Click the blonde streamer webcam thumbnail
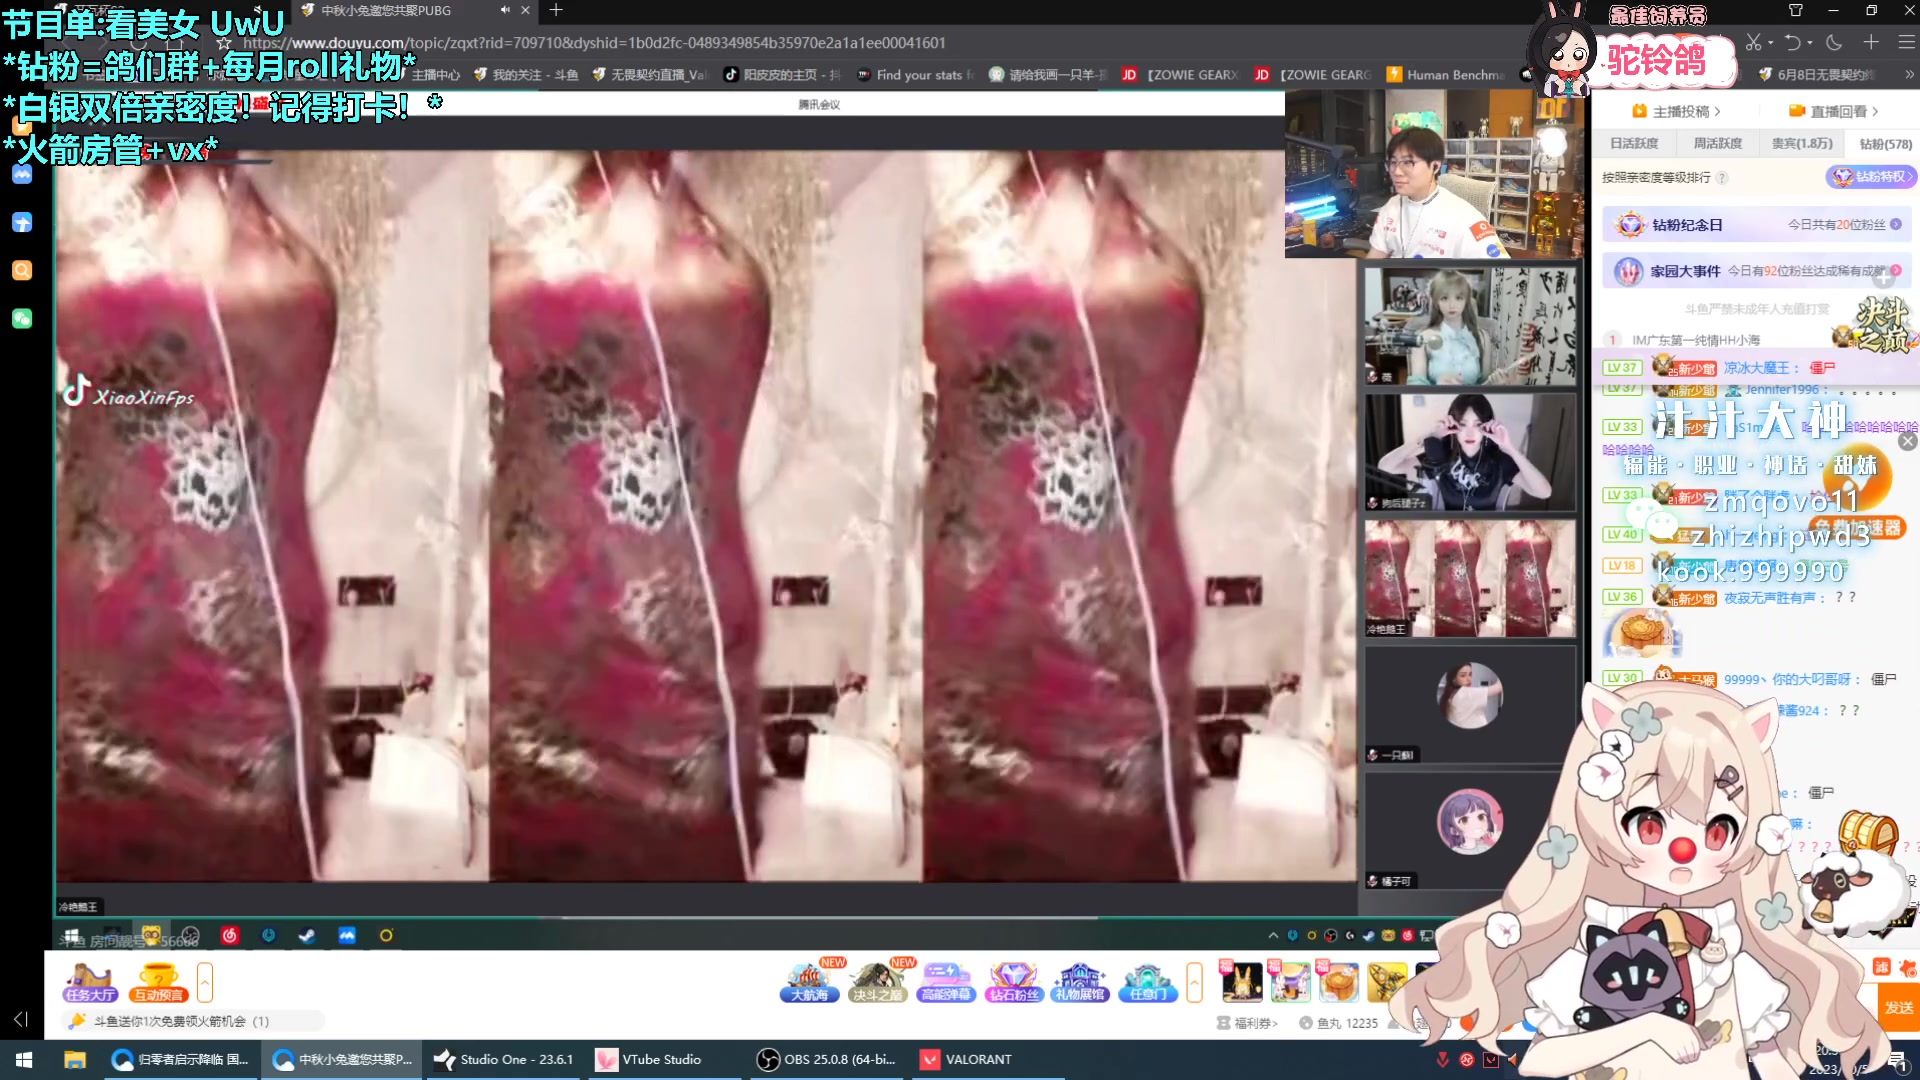Image resolution: width=1920 pixels, height=1080 pixels. click(x=1470, y=326)
